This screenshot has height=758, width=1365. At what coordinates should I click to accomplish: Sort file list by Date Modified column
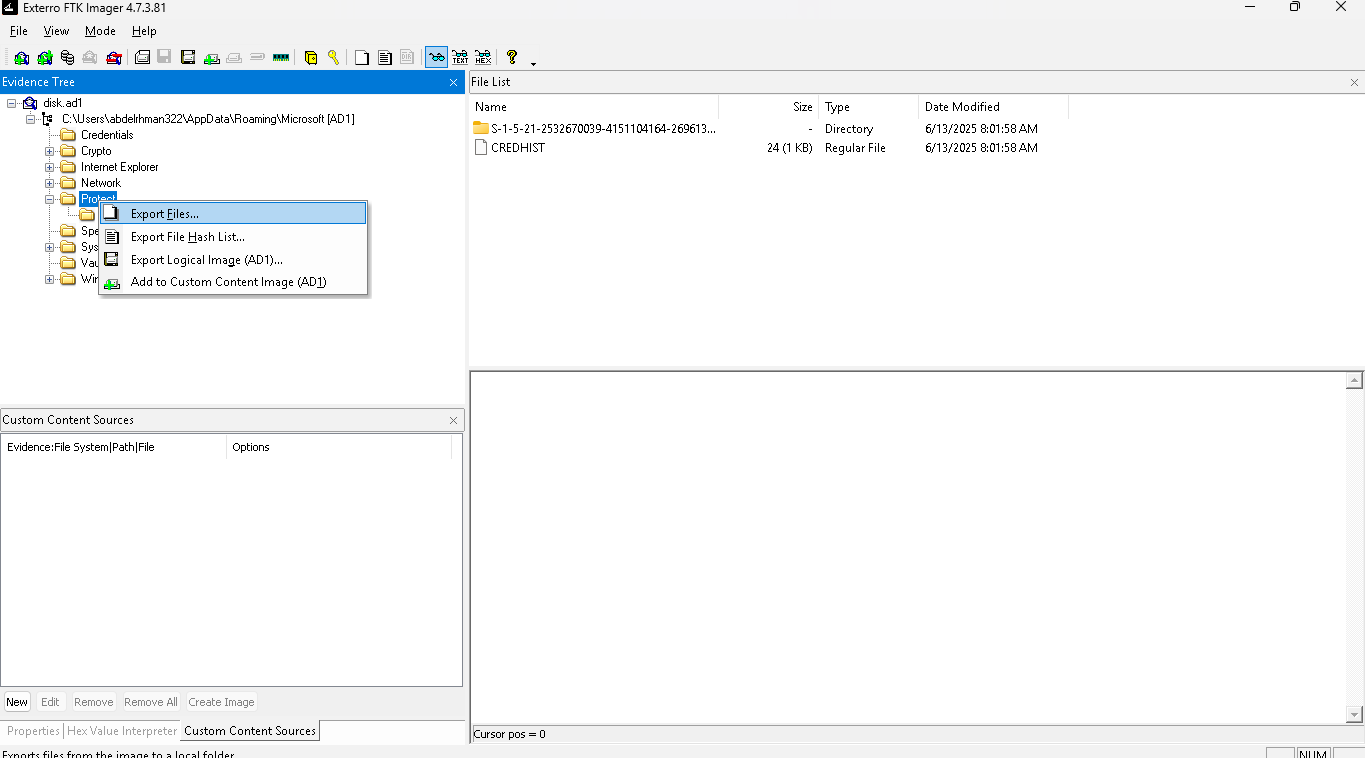pyautogui.click(x=993, y=107)
